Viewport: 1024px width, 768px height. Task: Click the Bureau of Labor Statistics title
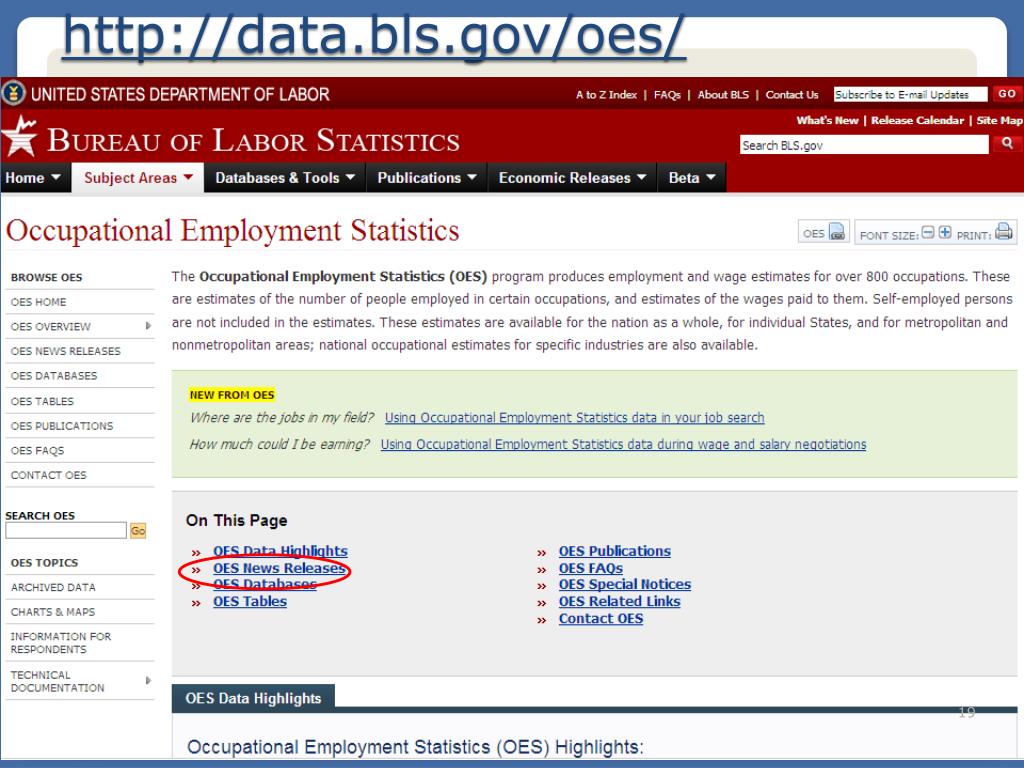tap(253, 140)
